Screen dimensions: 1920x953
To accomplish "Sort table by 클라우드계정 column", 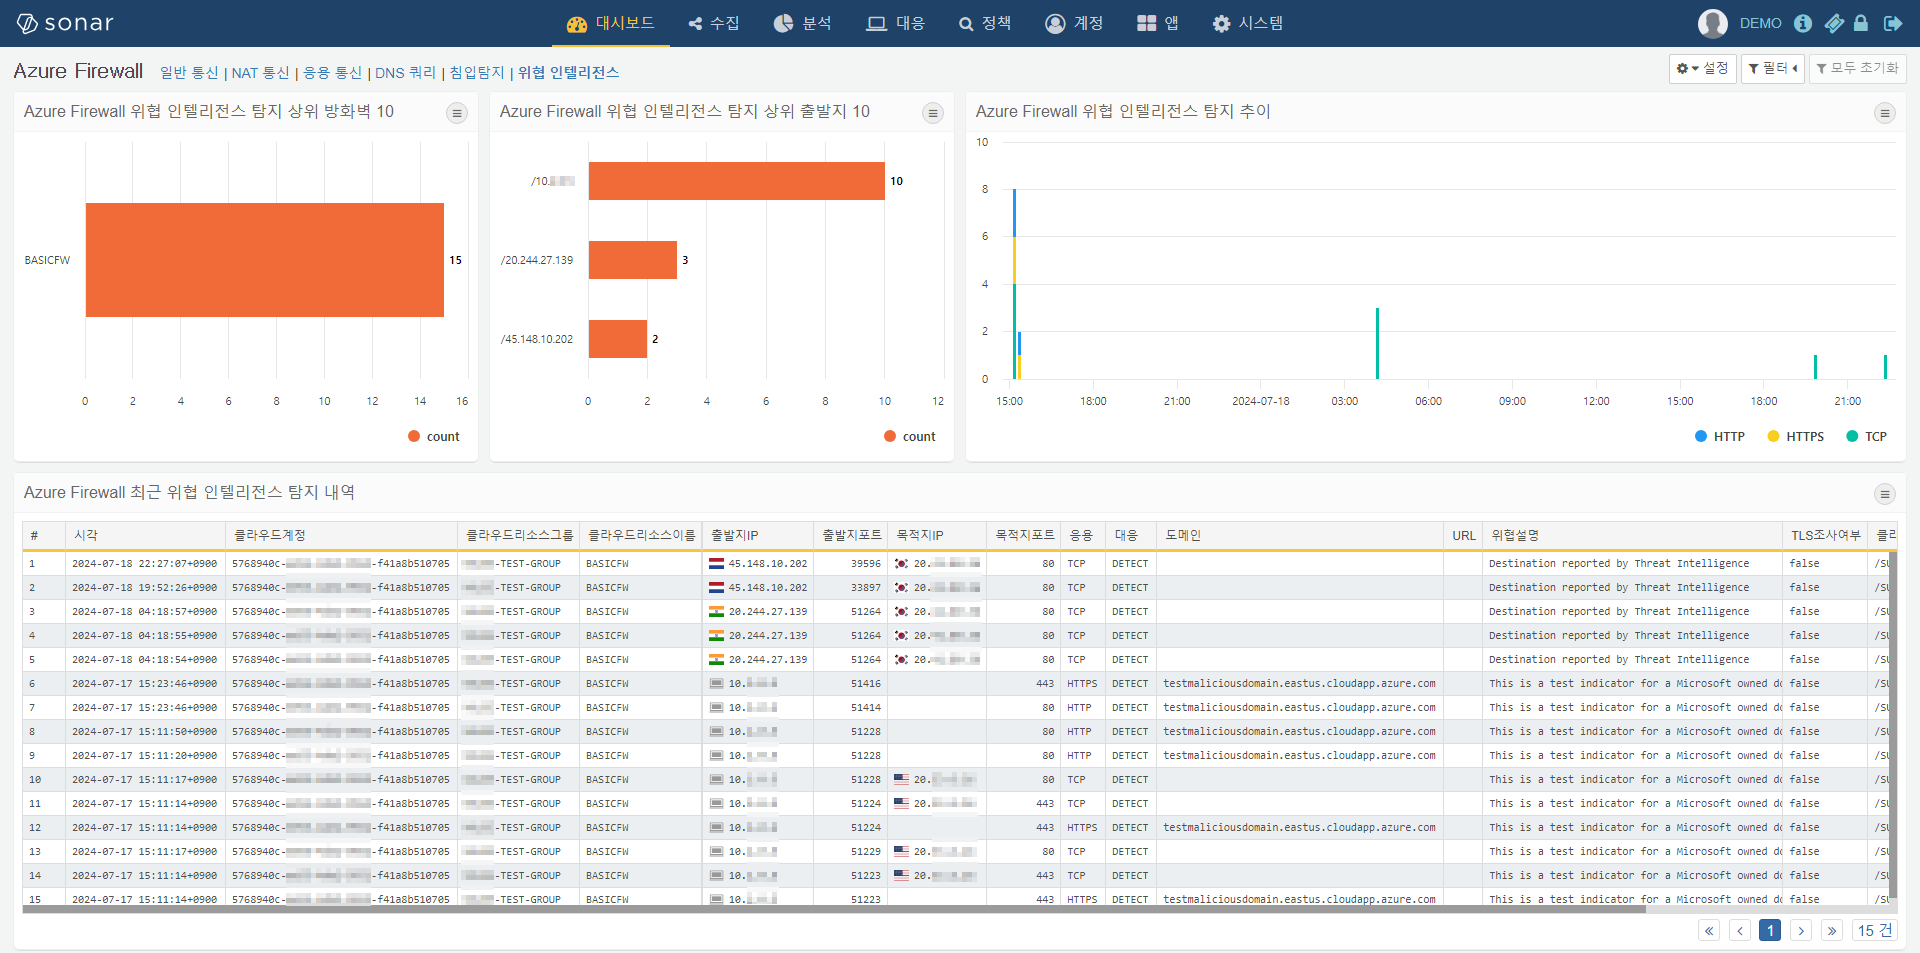I will [342, 536].
